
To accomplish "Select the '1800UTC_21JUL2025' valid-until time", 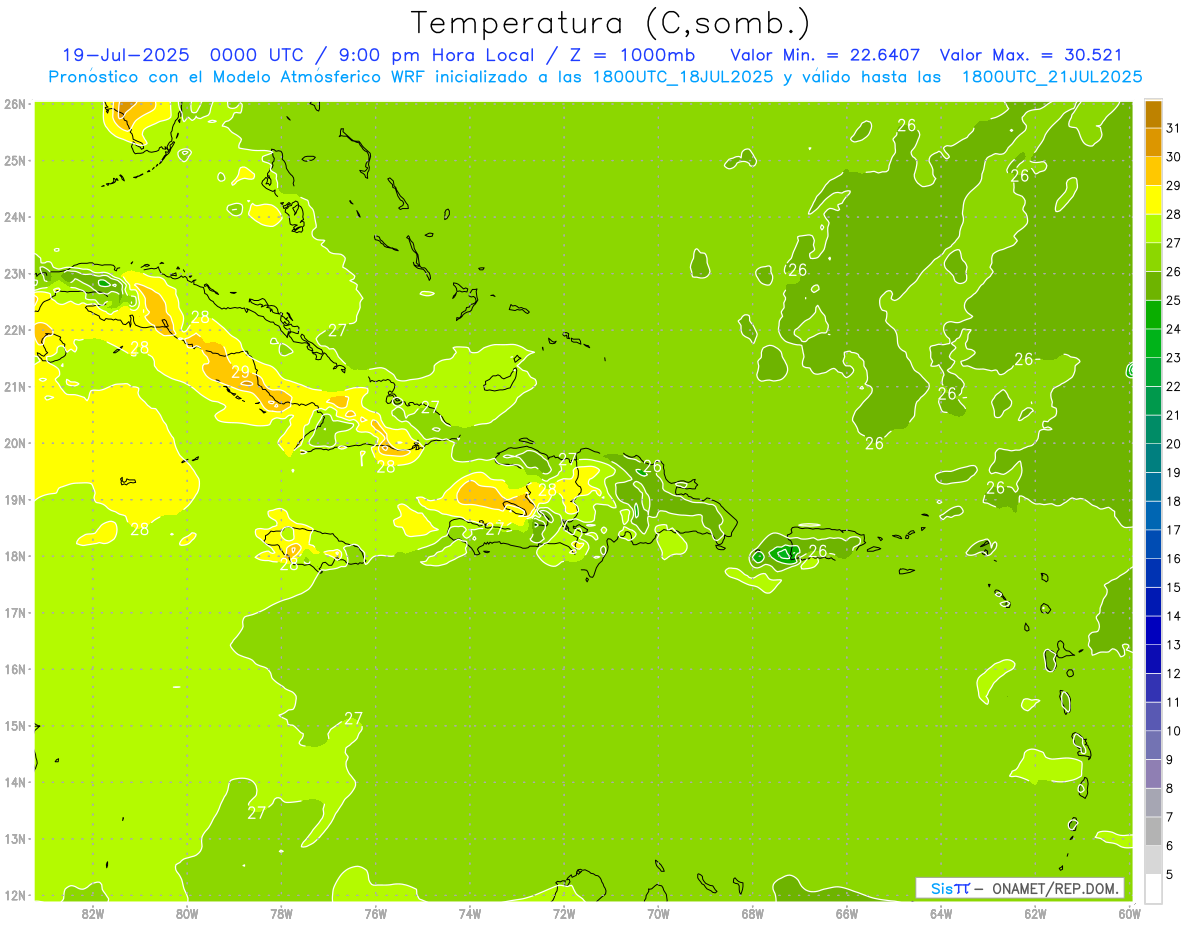I will click(1052, 77).
